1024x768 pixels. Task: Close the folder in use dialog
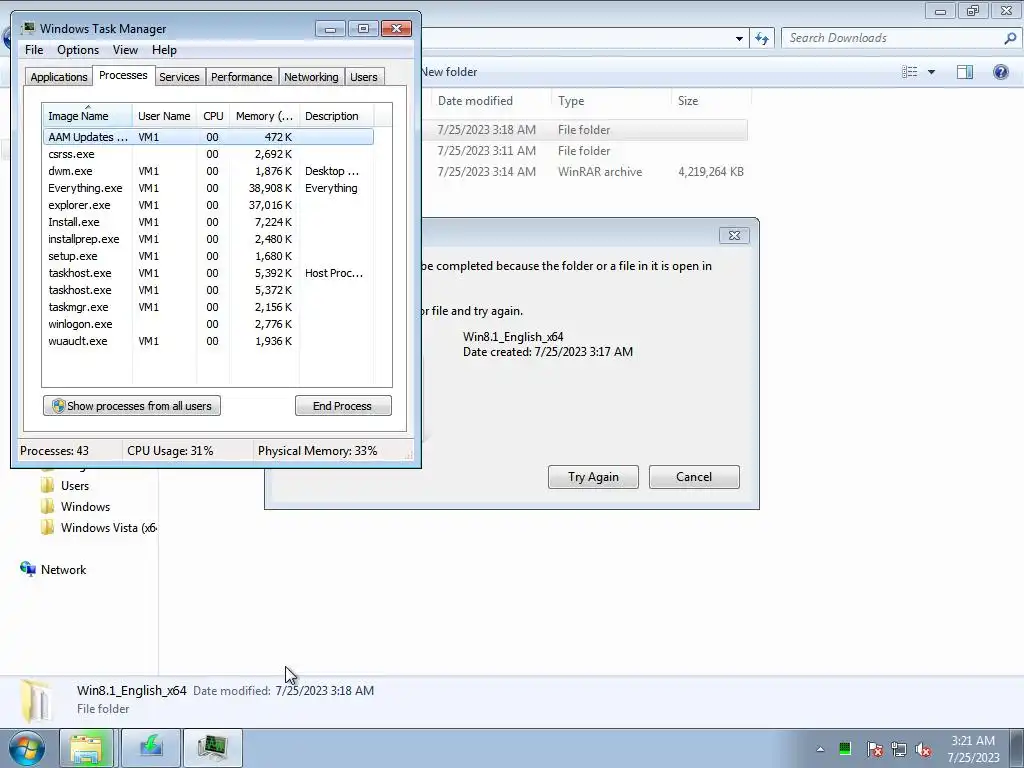(x=734, y=236)
